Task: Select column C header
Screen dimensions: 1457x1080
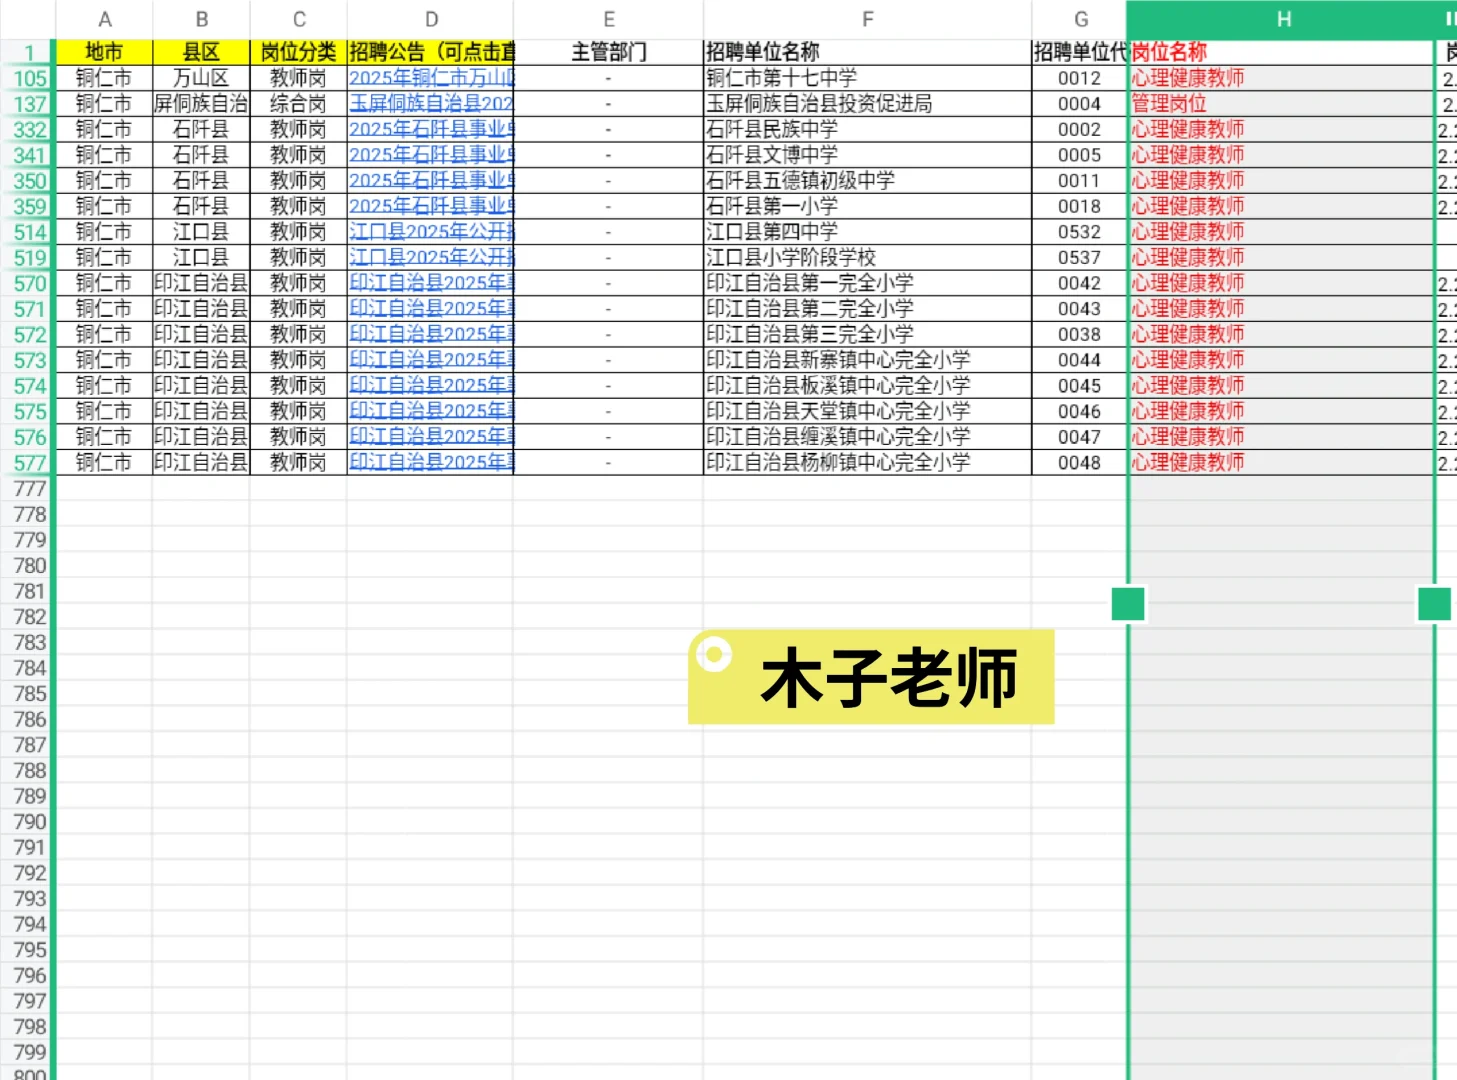Action: pos(298,19)
